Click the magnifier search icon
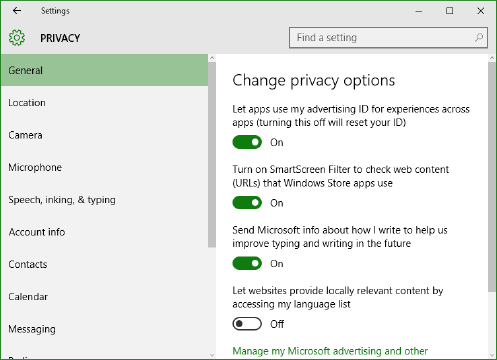497x360 pixels. 479,37
